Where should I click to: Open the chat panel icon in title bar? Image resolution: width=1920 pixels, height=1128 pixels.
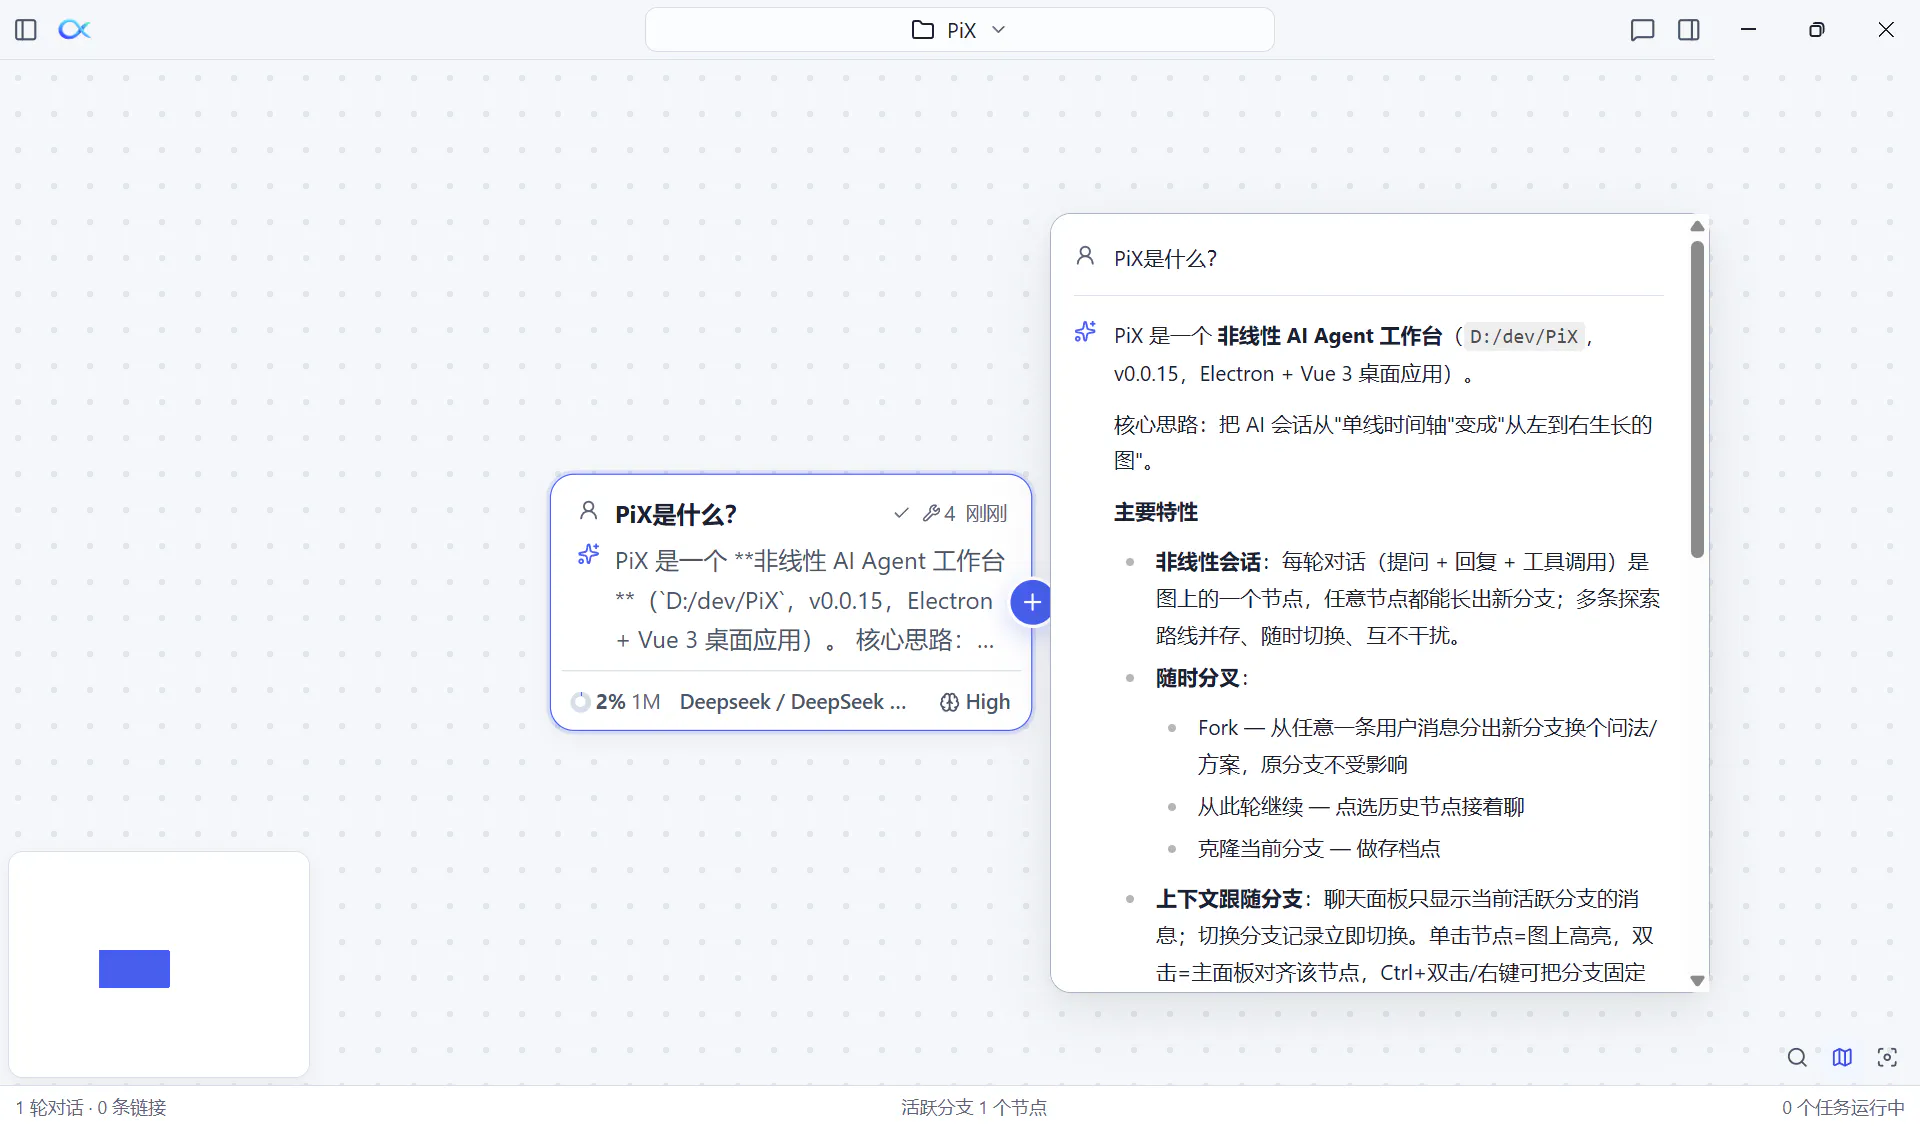1642,30
